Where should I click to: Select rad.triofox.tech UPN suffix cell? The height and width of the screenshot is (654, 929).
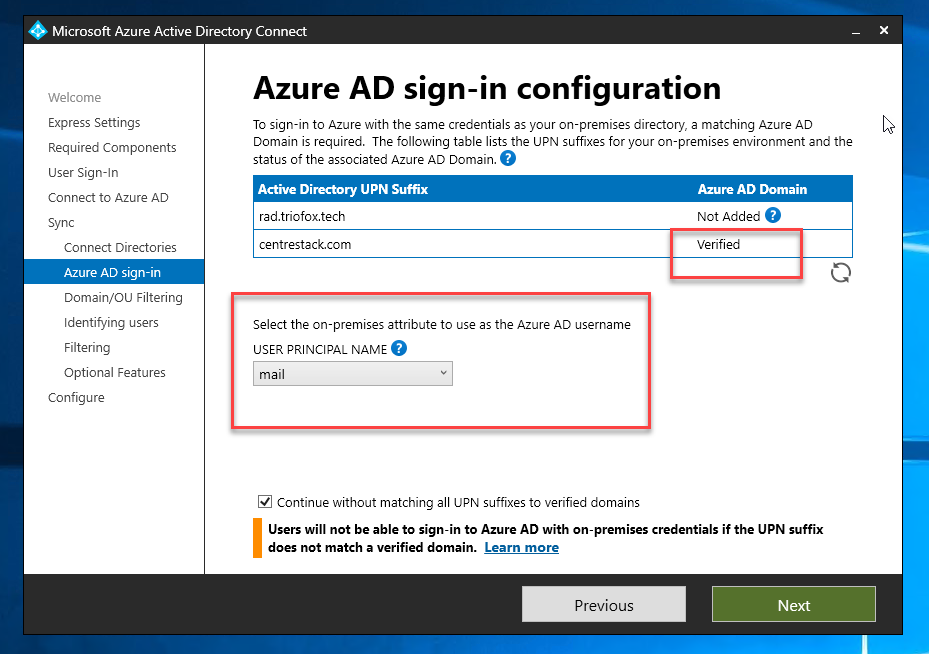click(x=302, y=216)
